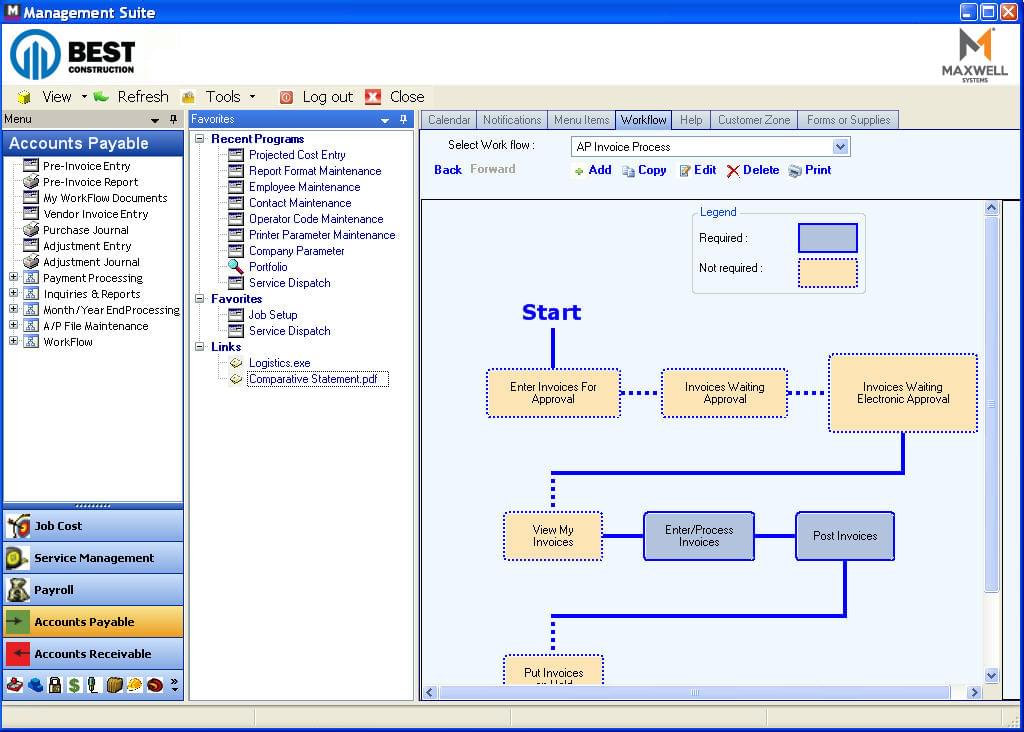The height and width of the screenshot is (732, 1024).
Task: Switch to the Customer Zone tab
Action: pyautogui.click(x=754, y=120)
